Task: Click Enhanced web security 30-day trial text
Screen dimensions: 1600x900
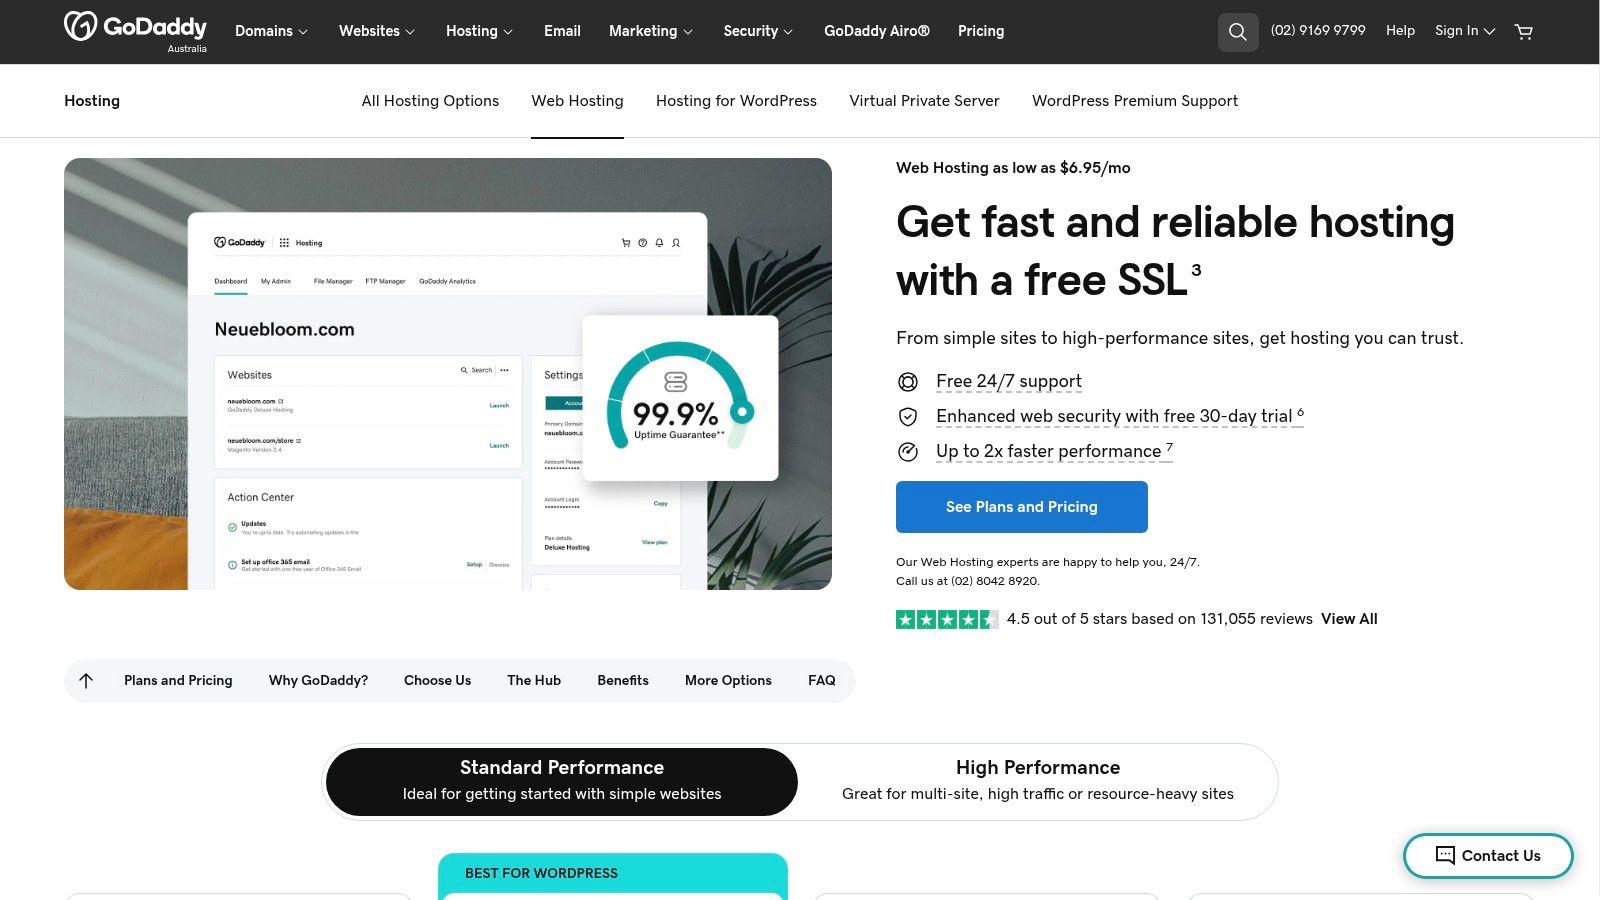Action: pos(1120,417)
